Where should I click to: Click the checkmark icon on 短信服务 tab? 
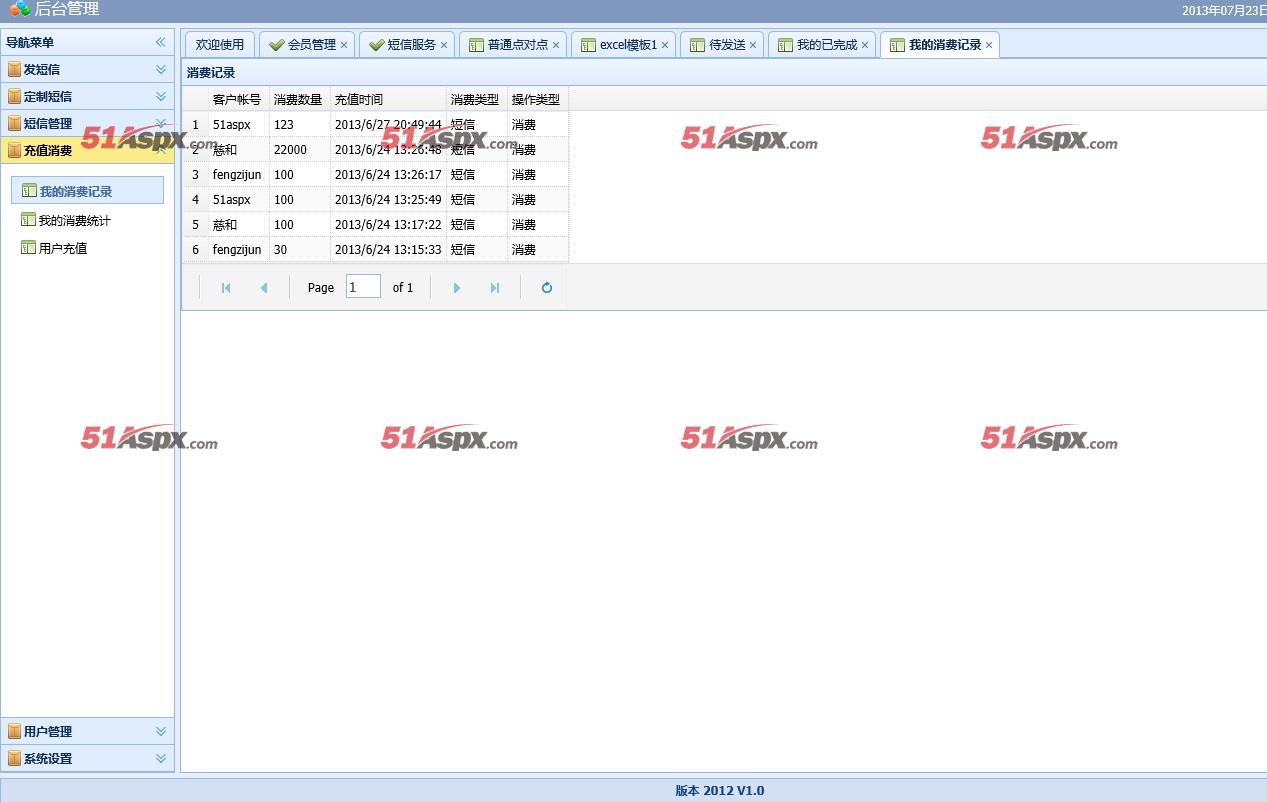point(377,45)
